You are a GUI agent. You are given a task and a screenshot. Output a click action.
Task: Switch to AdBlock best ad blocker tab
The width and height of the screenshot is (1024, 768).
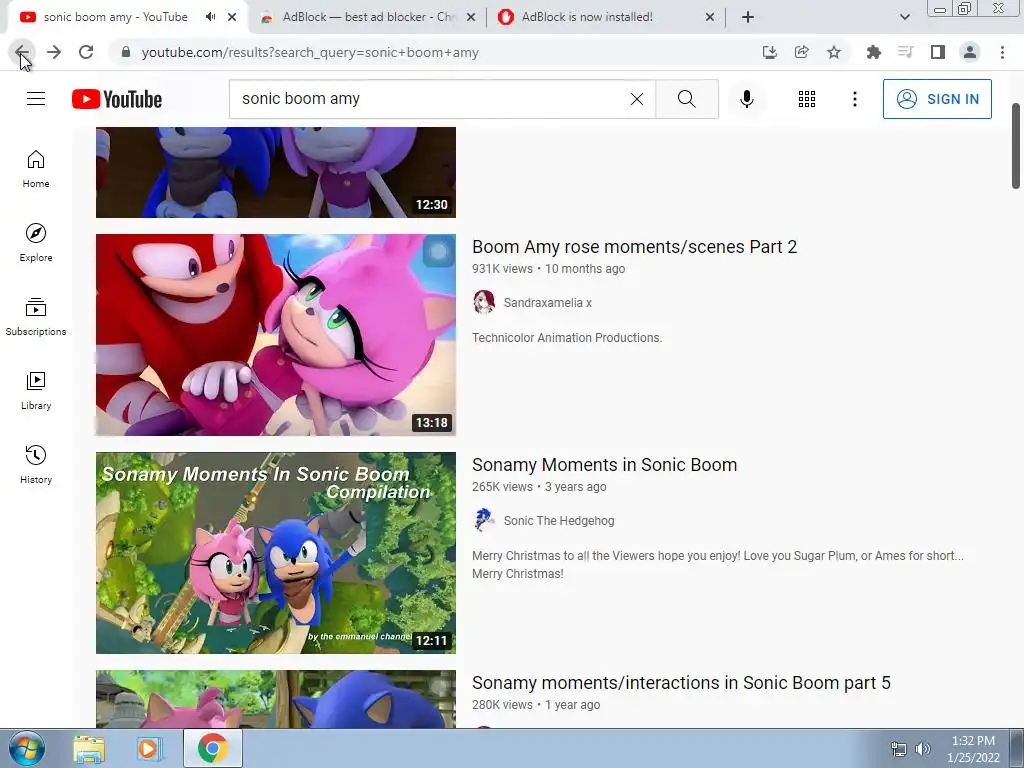point(368,17)
